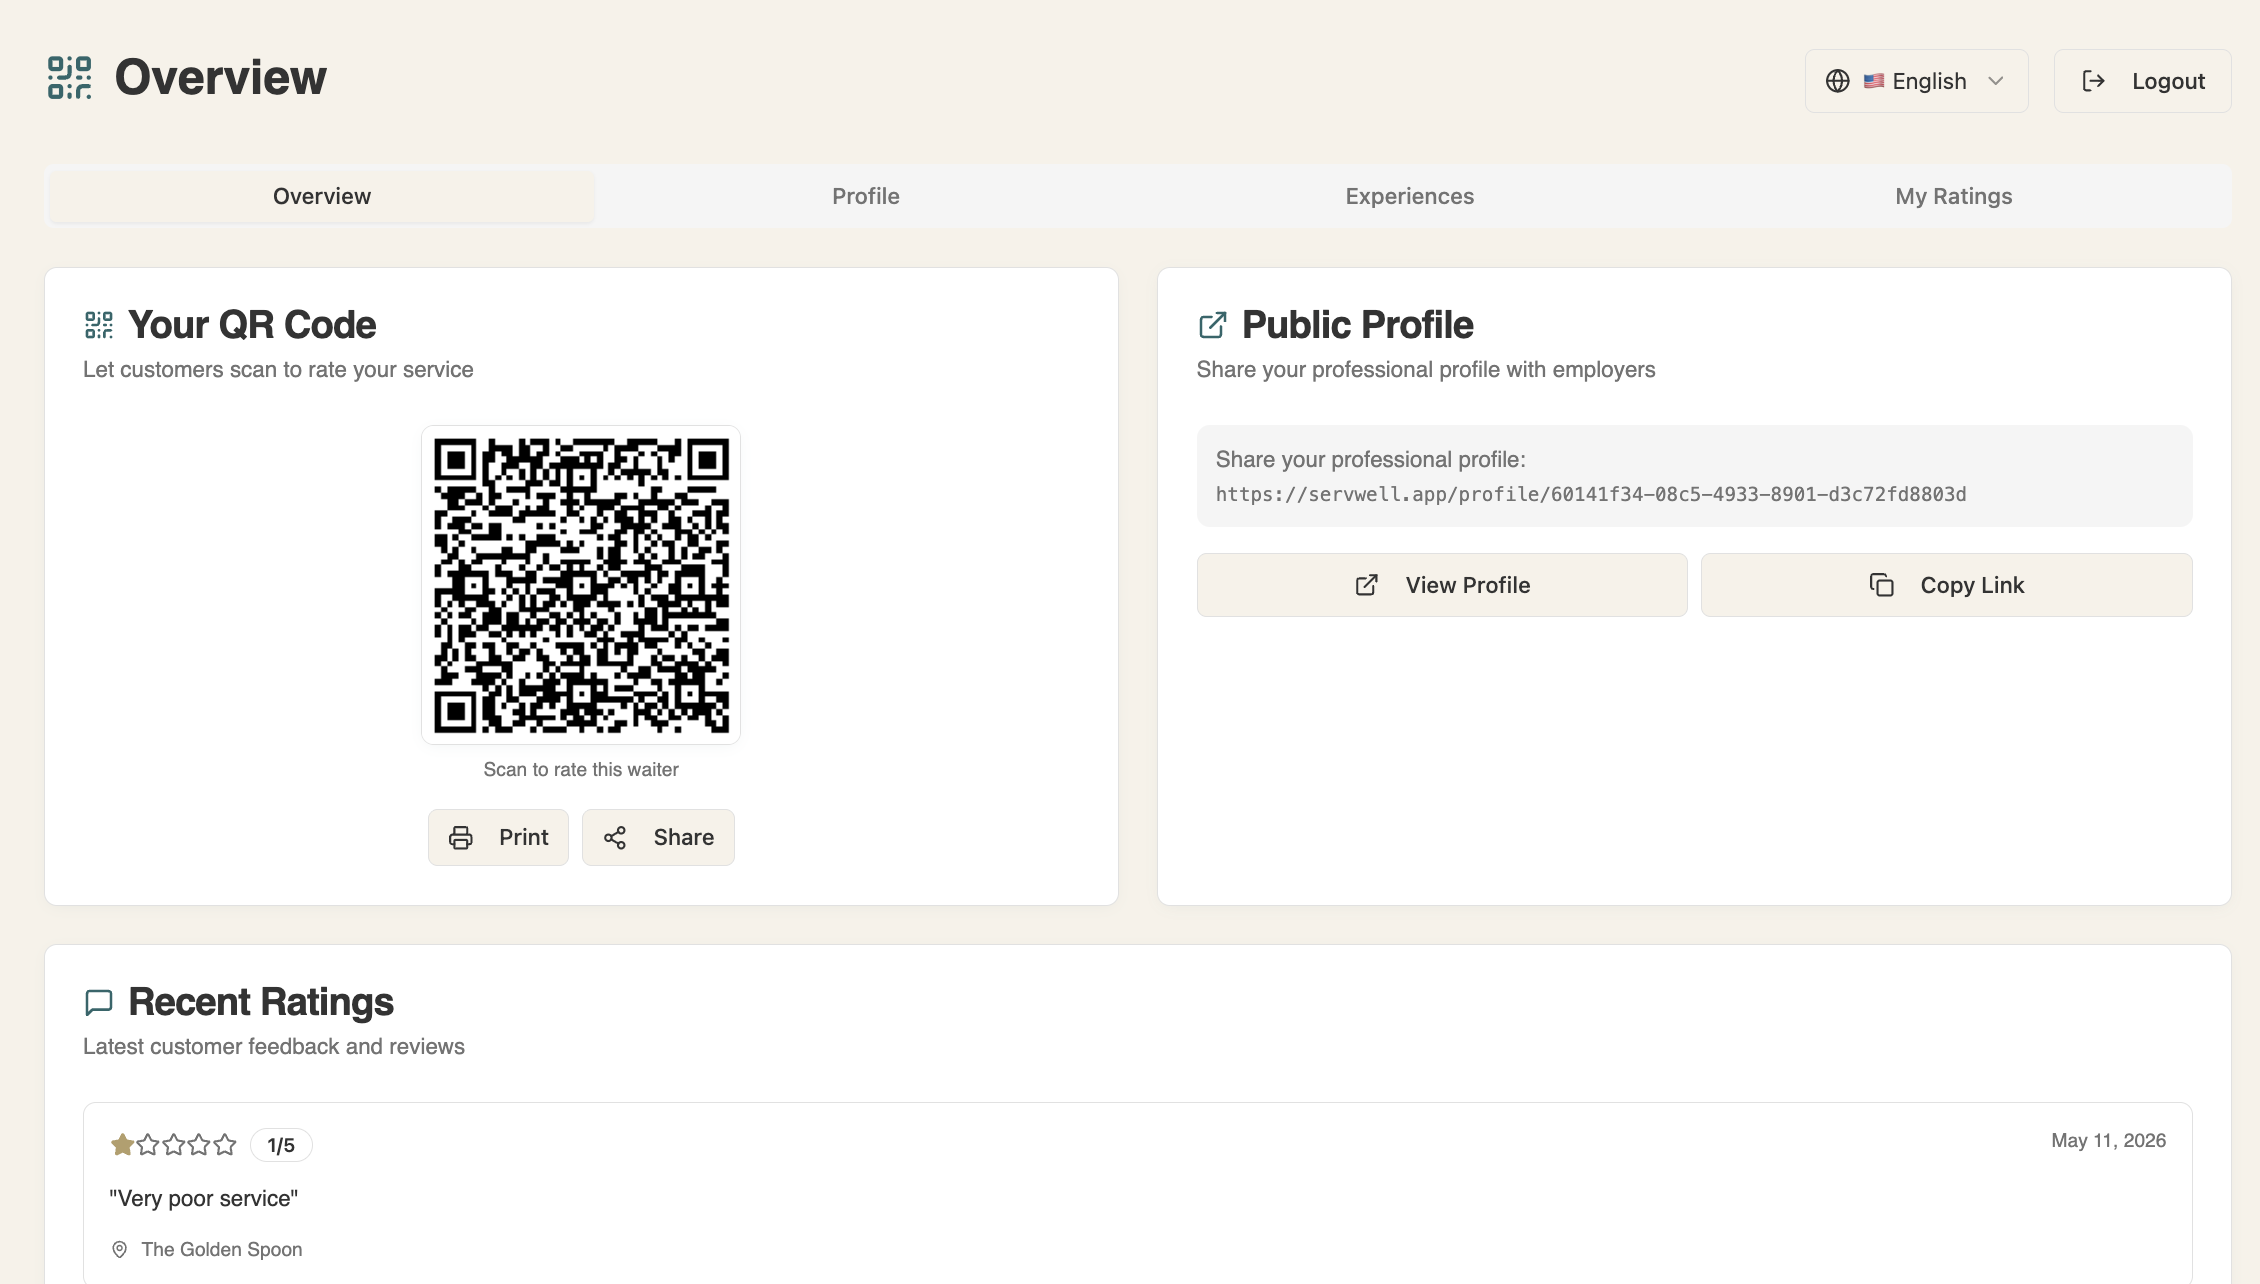Viewport: 2260px width, 1284px height.
Task: Click the US flag icon
Action: (1874, 81)
